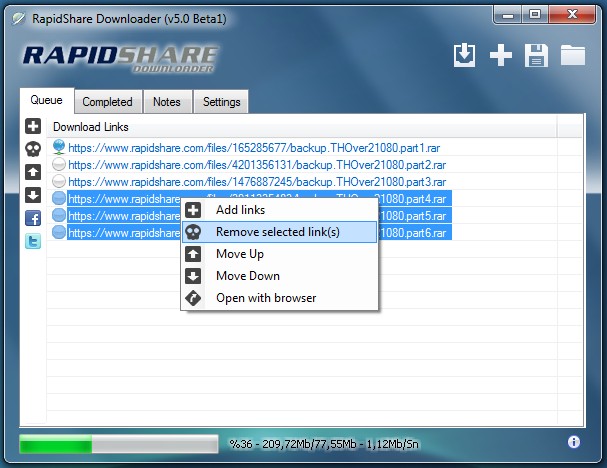Click the sidebar move-down arrow icon

[x=33, y=195]
